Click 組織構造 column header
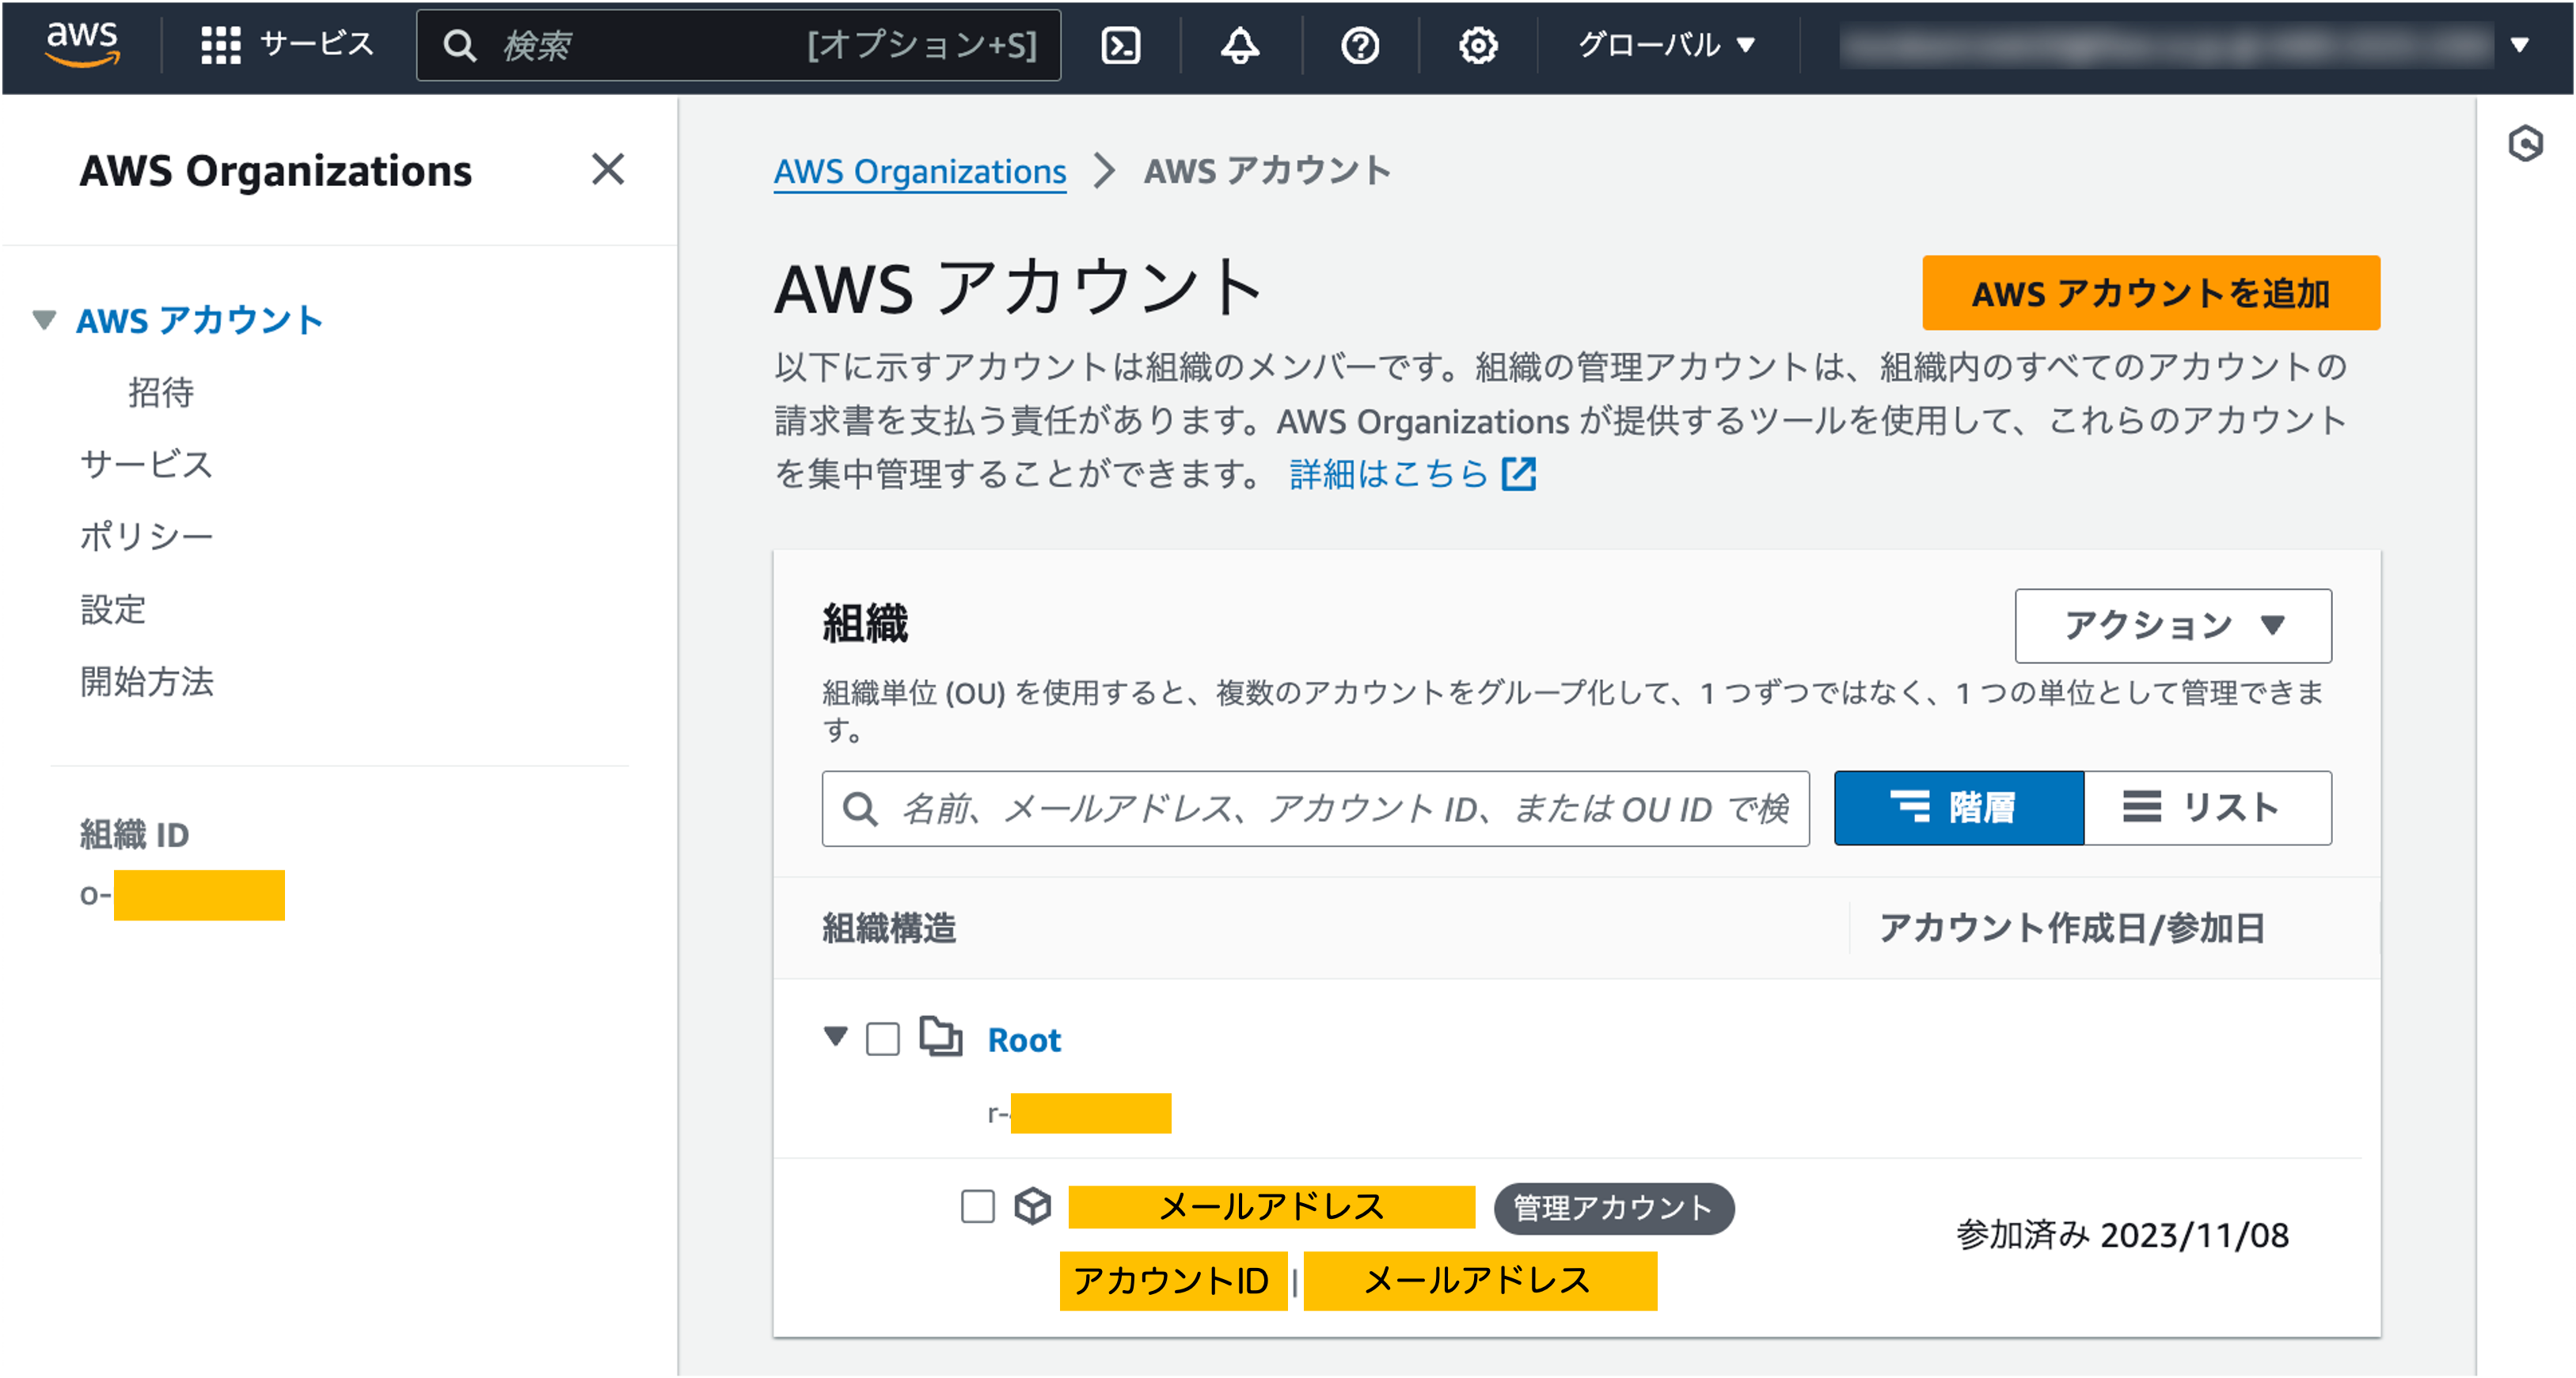 pyautogui.click(x=889, y=928)
